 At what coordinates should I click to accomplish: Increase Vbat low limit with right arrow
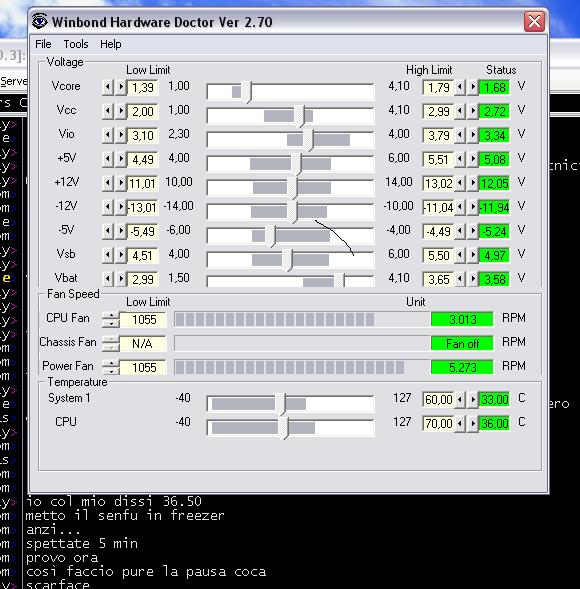[x=120, y=280]
